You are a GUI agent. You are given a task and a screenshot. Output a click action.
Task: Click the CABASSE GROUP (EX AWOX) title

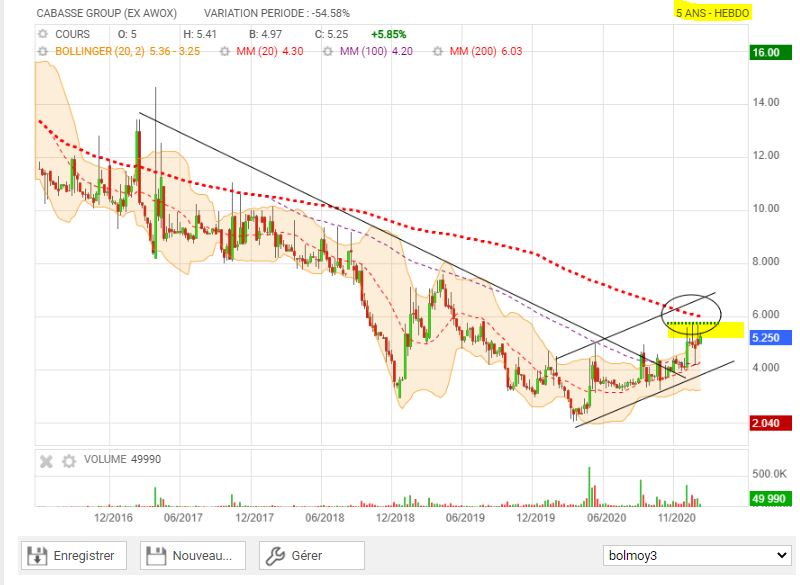(x=107, y=13)
